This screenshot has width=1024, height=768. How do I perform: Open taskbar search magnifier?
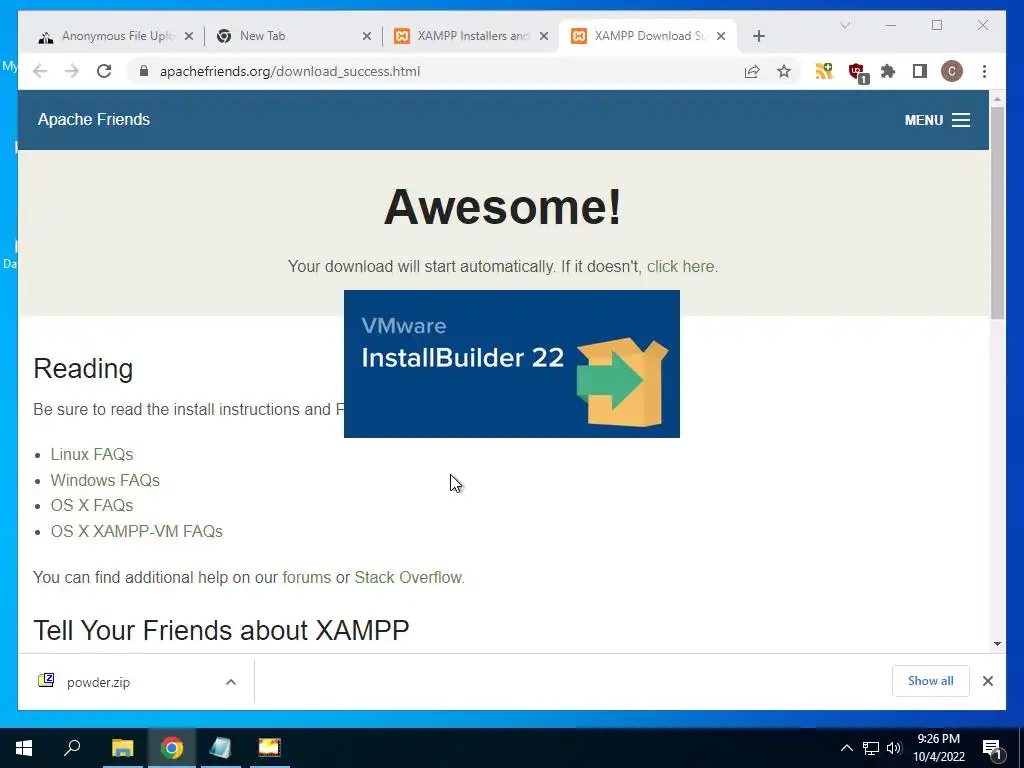click(x=72, y=748)
